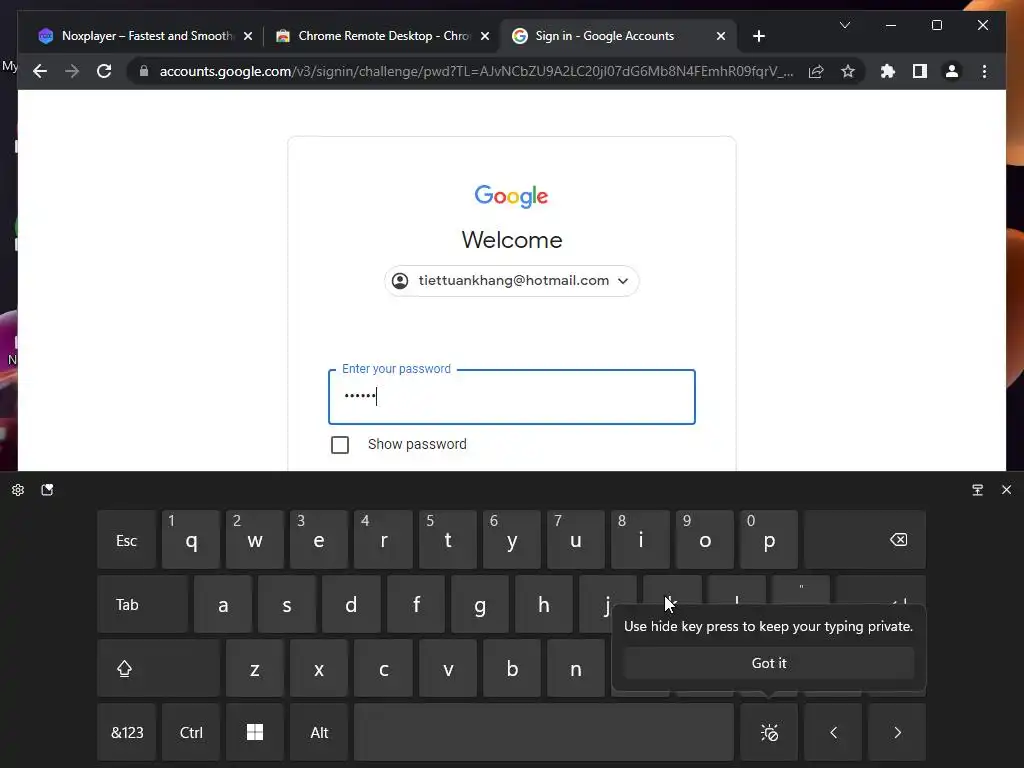Click the keyboard dock/undock icon
Screen dimensions: 1024x768
[977, 490]
